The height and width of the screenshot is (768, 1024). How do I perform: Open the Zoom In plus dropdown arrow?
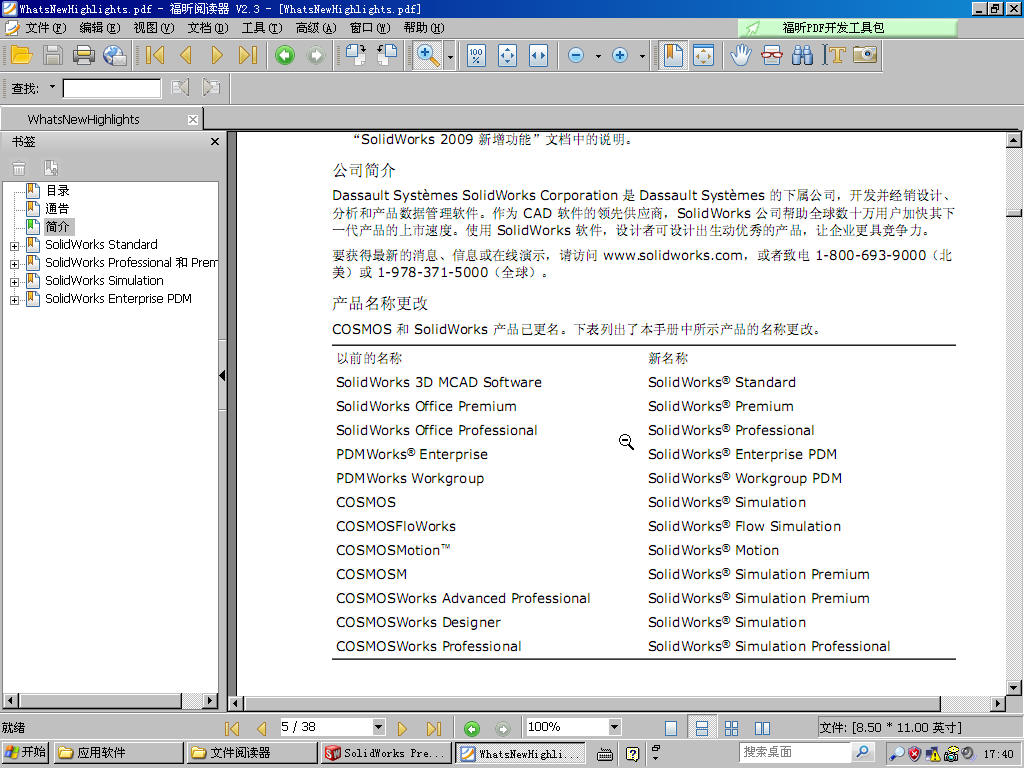coord(642,56)
